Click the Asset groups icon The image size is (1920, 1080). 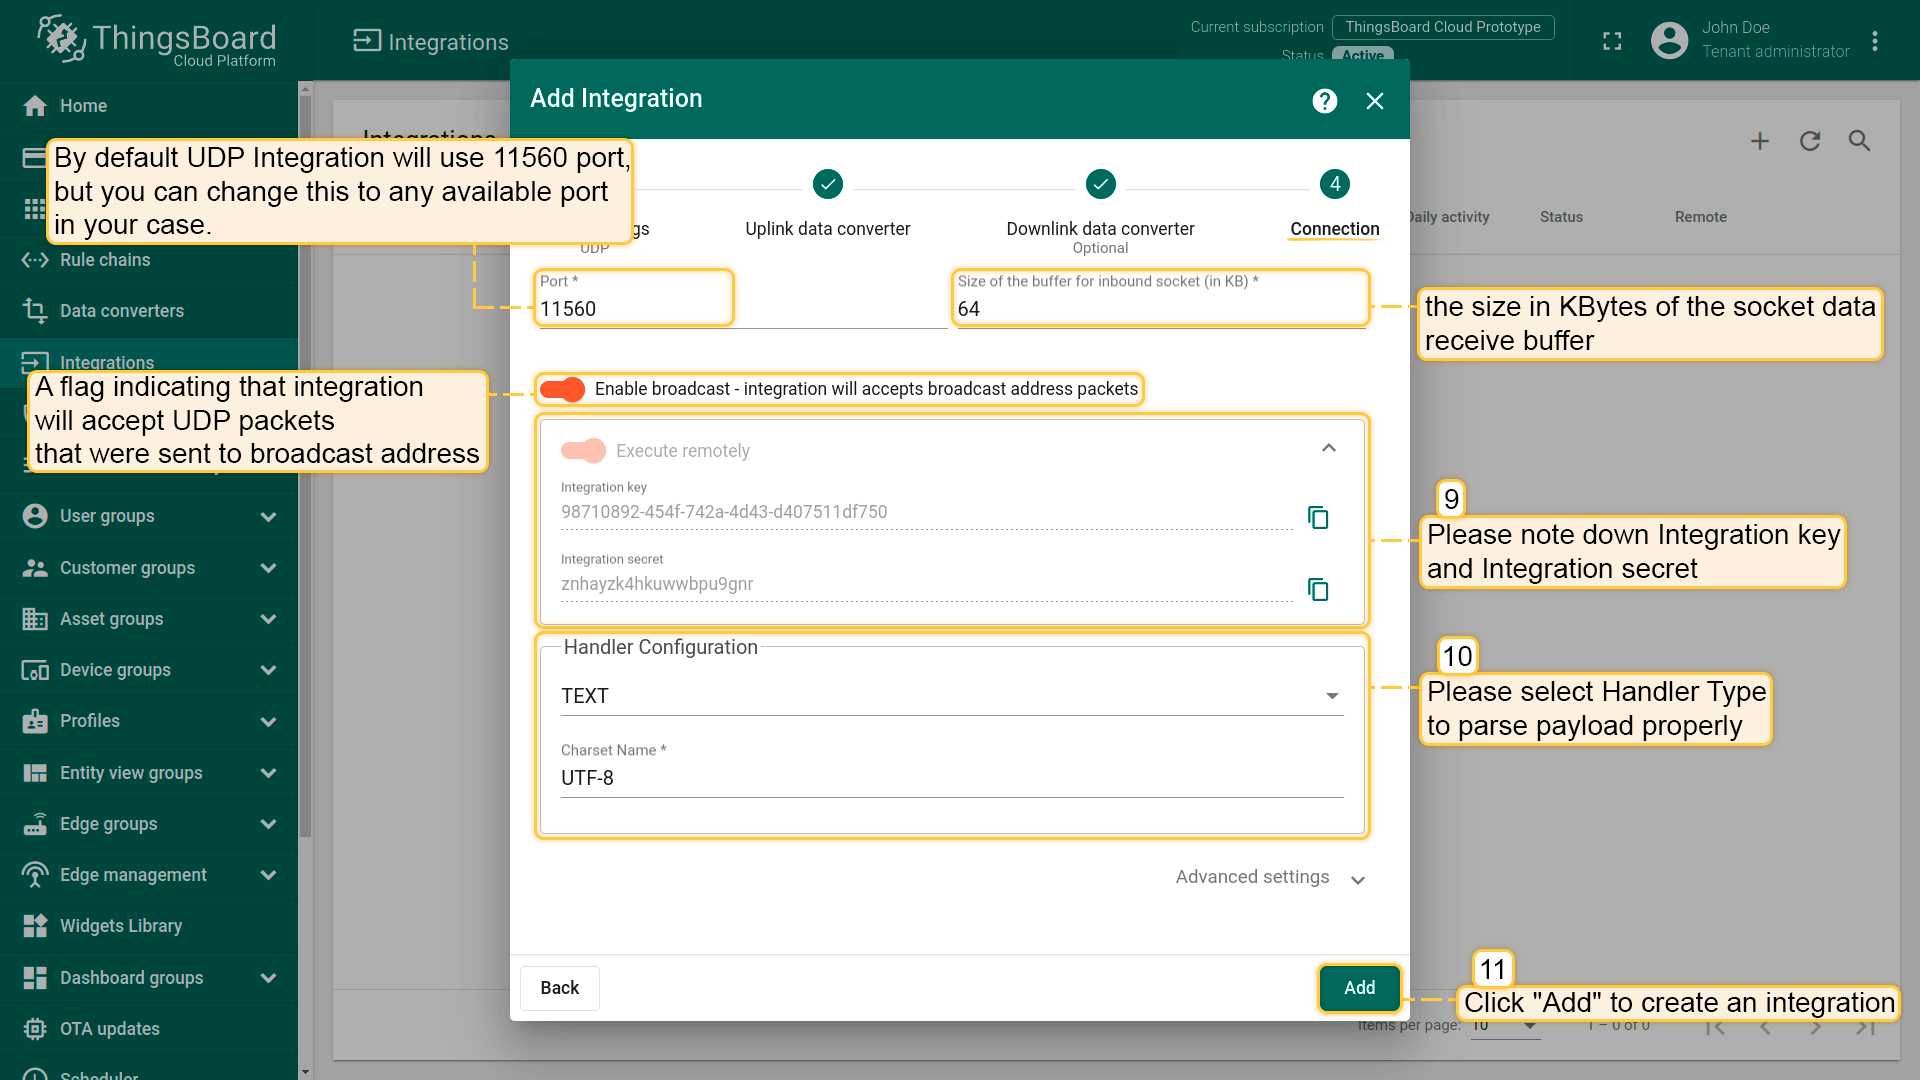35,619
